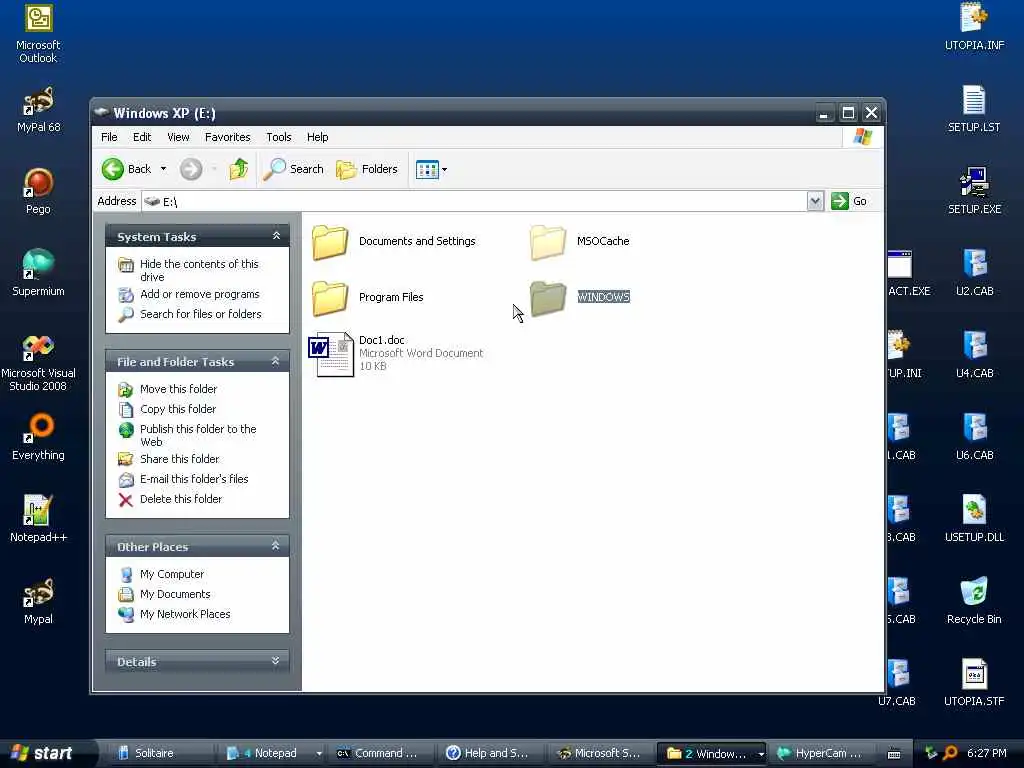Select the Mypal desktop shortcut
The width and height of the screenshot is (1024, 768).
tap(38, 601)
